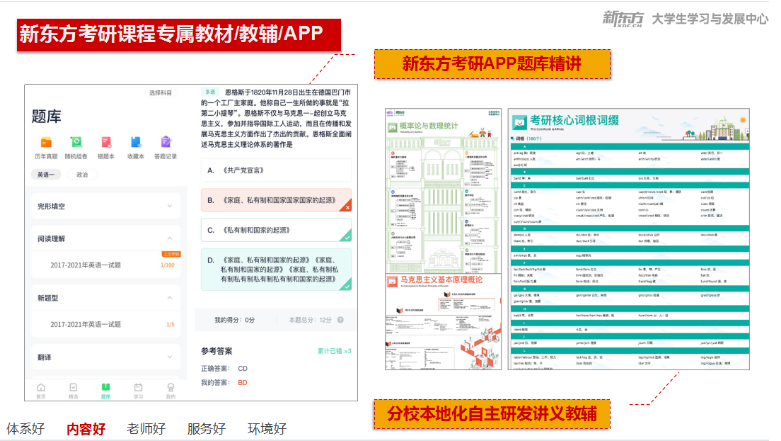The image size is (781, 441).
Task: Click the 题库 page title
Action: point(46,117)
